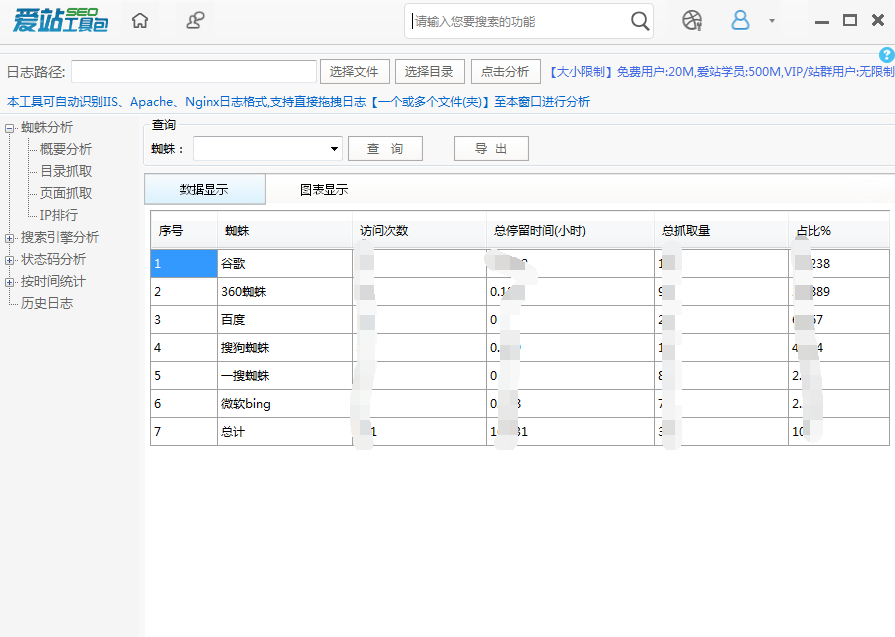Minimize the window
Screen dimensions: 895x637
(x=821, y=22)
